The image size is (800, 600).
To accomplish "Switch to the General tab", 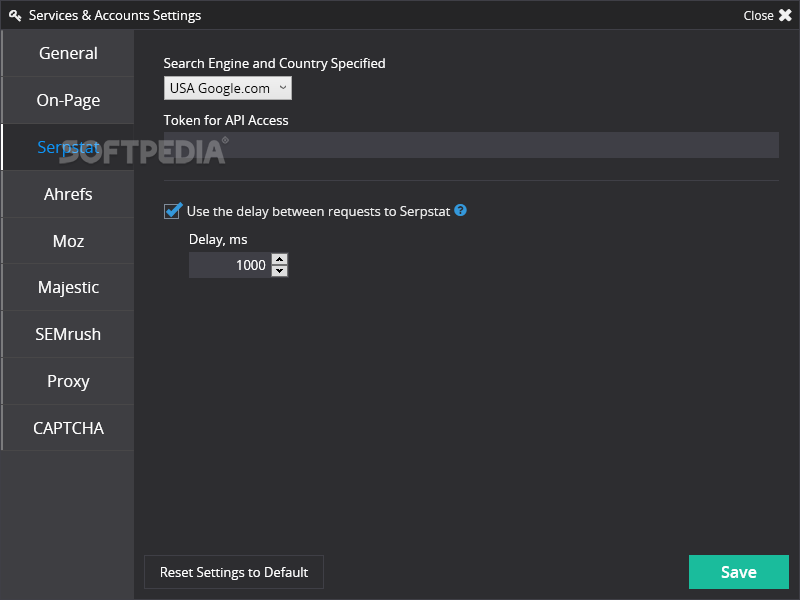I will coord(68,53).
